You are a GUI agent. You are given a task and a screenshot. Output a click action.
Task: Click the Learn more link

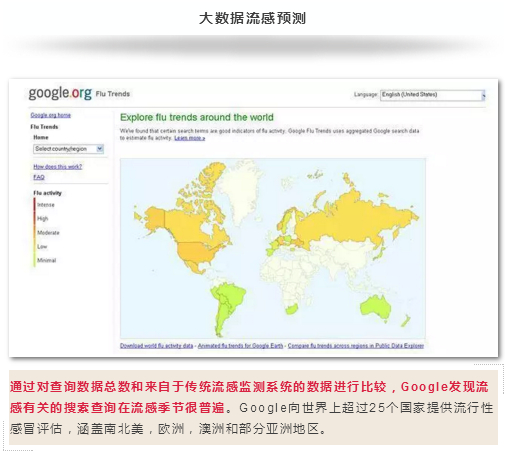(189, 138)
